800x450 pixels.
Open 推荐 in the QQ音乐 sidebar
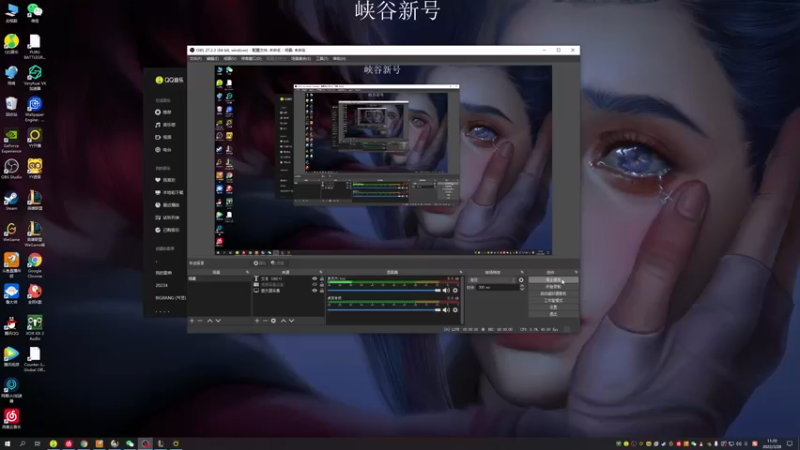164,112
